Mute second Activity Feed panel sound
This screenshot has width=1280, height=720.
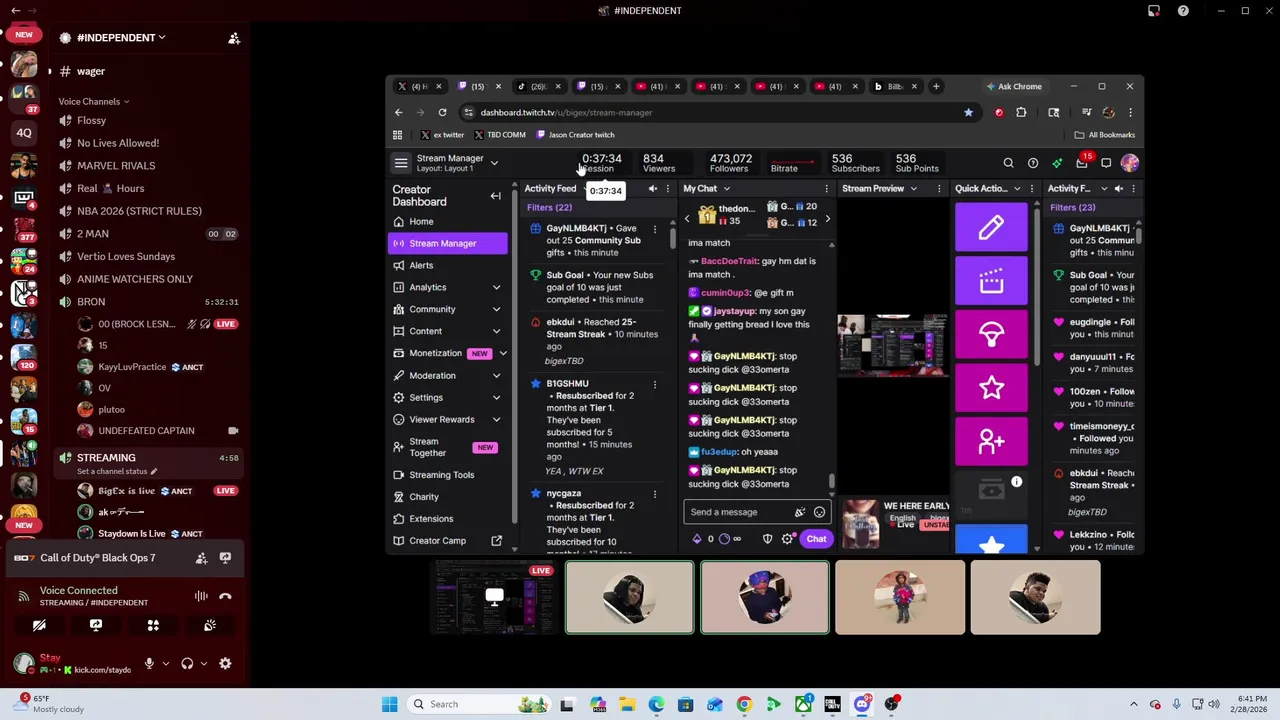1118,188
